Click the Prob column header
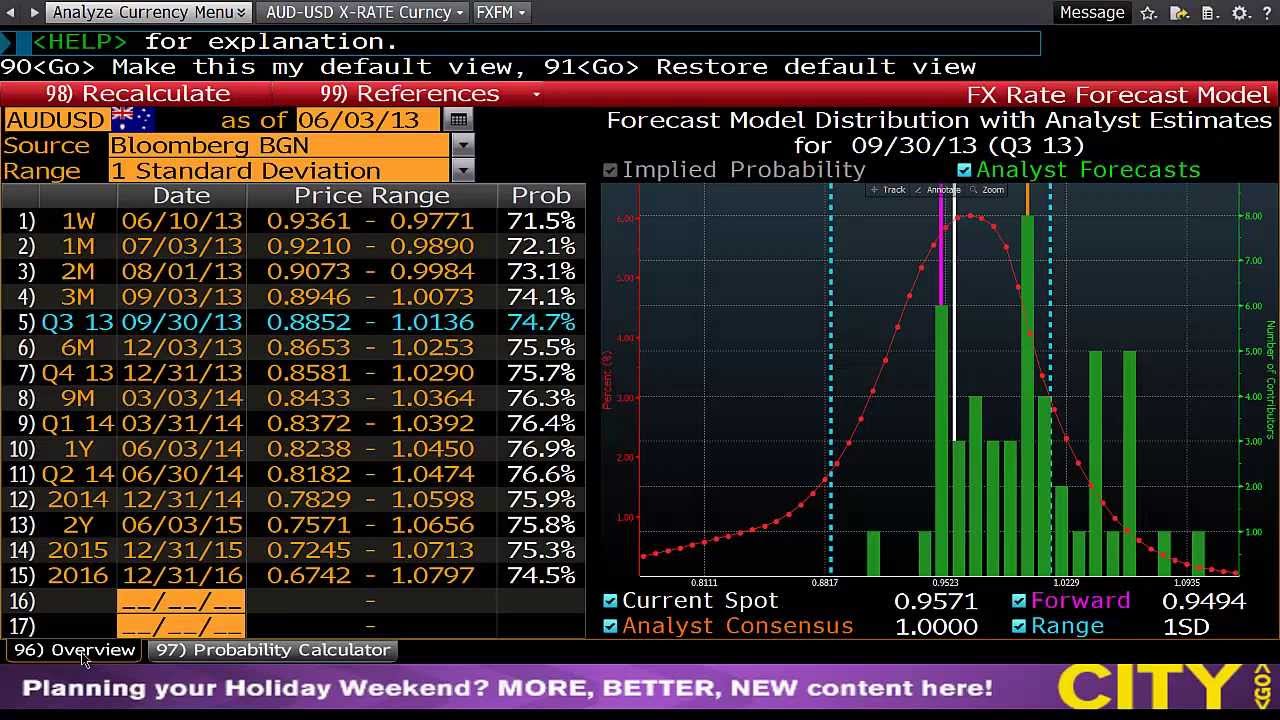 [x=541, y=196]
